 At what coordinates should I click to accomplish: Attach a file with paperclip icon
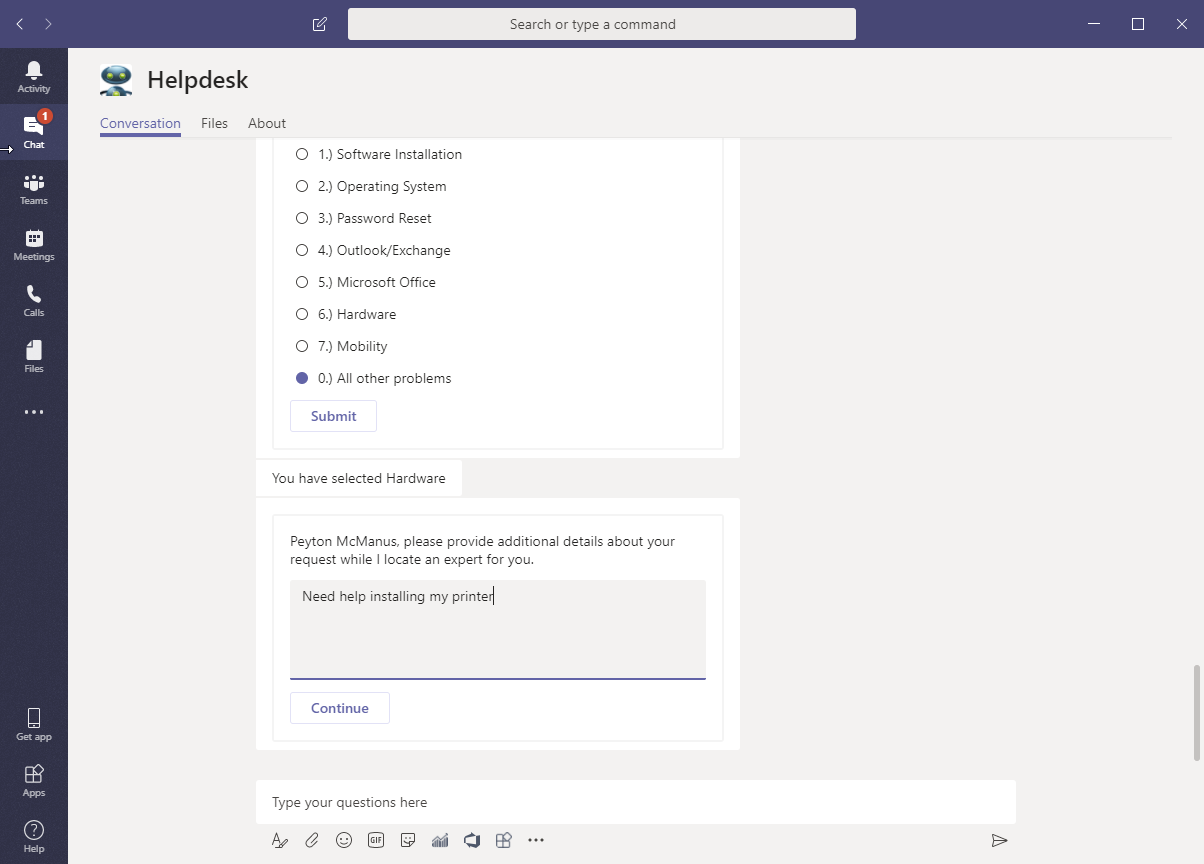(x=312, y=840)
